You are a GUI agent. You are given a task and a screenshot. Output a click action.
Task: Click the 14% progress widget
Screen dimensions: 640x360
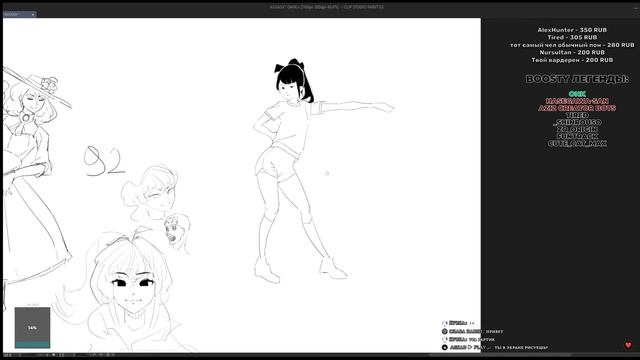[x=32, y=328]
